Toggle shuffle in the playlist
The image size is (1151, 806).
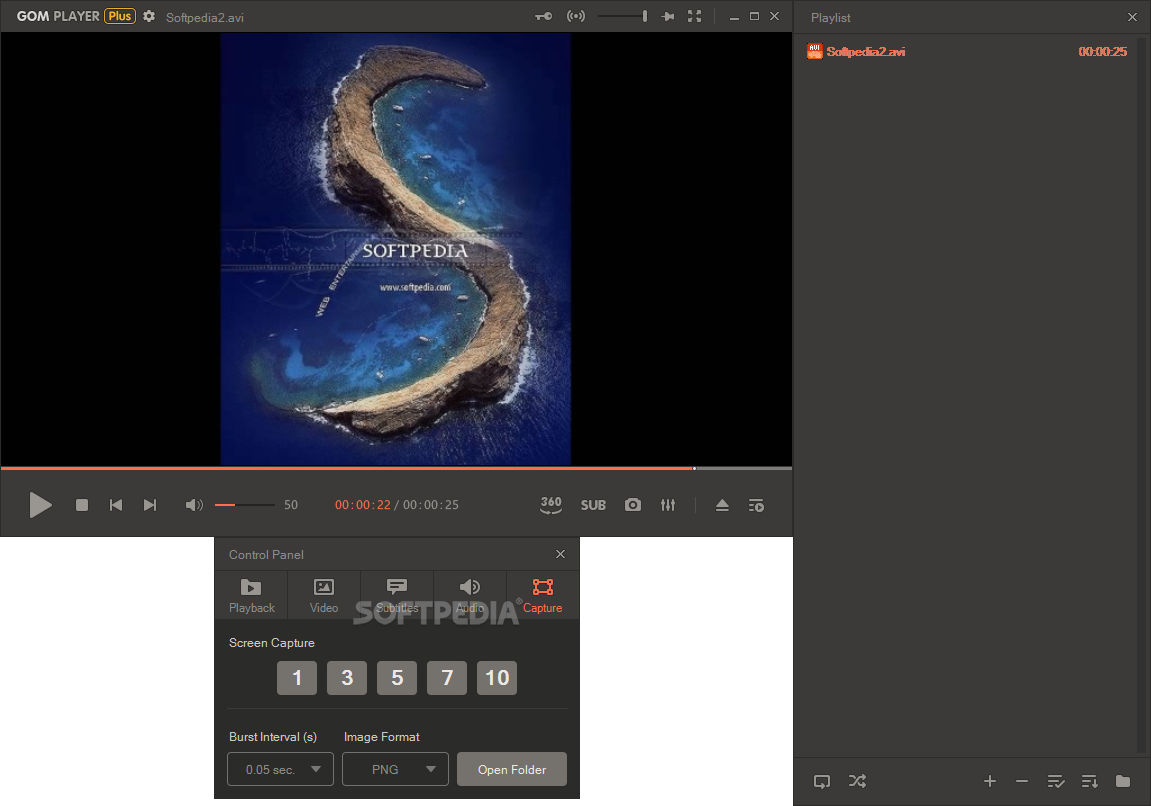pos(857,781)
